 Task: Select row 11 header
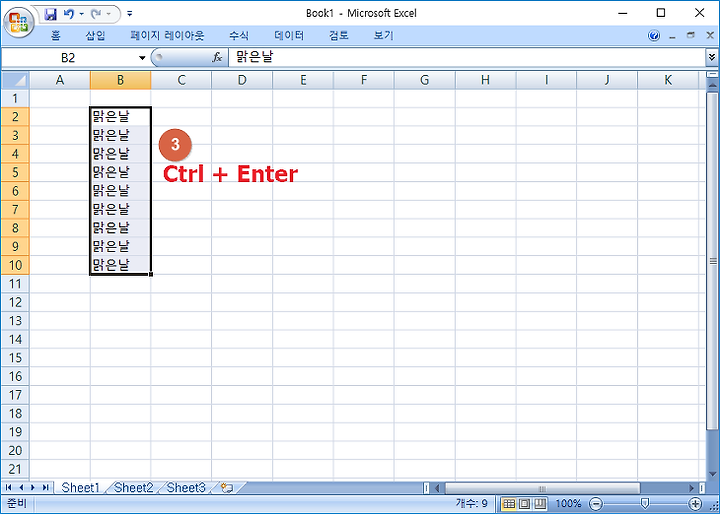click(15, 284)
